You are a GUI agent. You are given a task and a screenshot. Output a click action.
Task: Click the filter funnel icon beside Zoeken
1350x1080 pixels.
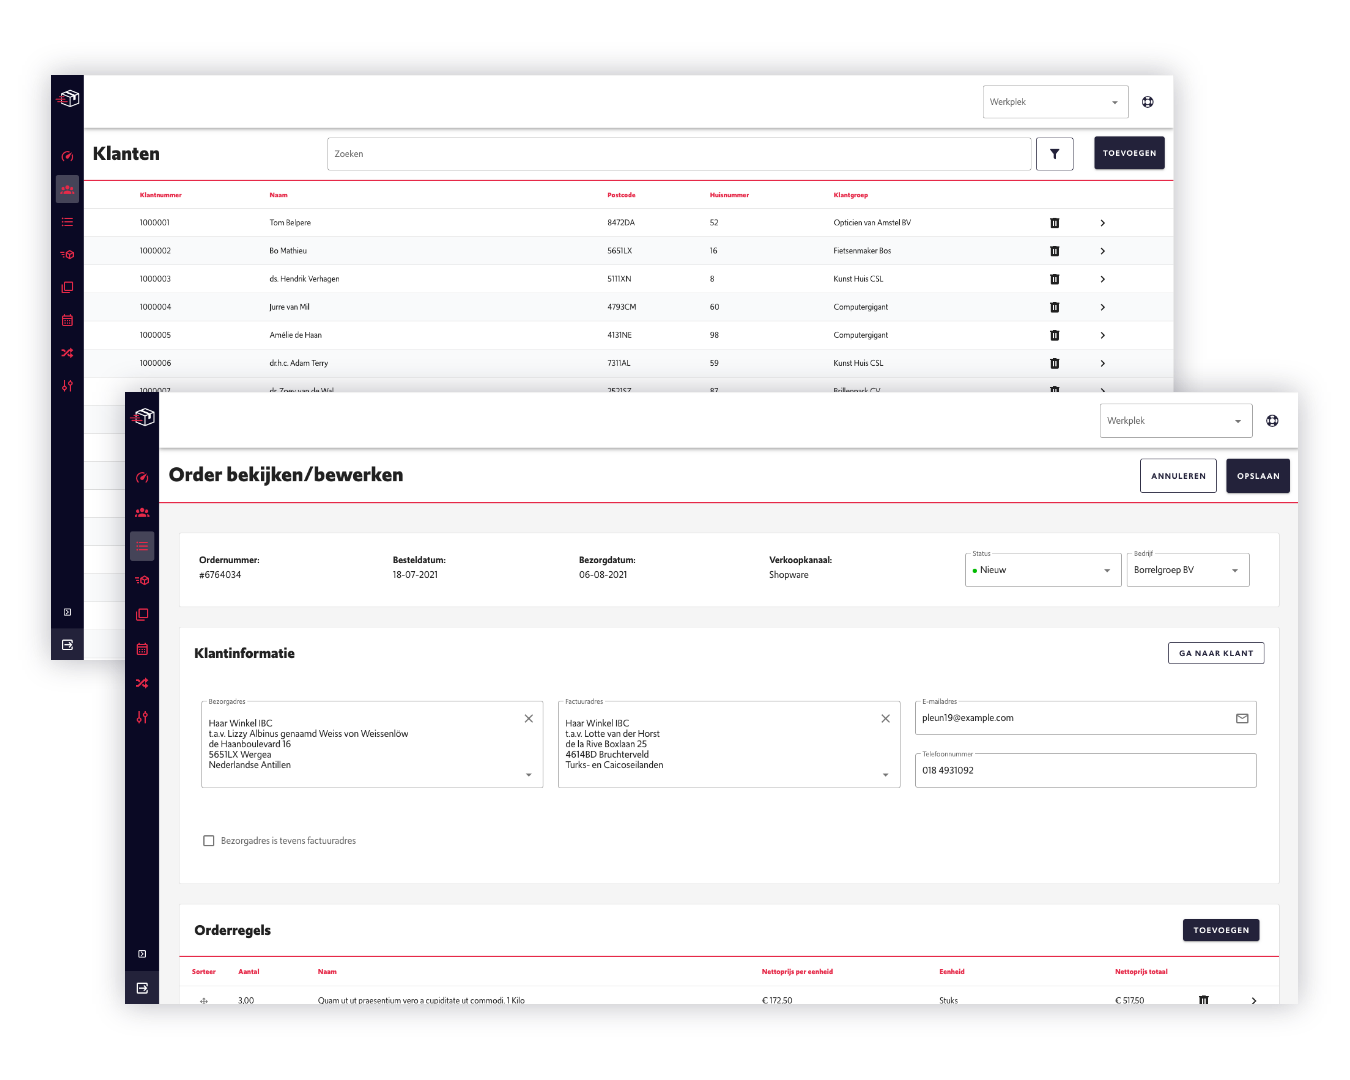[x=1054, y=154]
